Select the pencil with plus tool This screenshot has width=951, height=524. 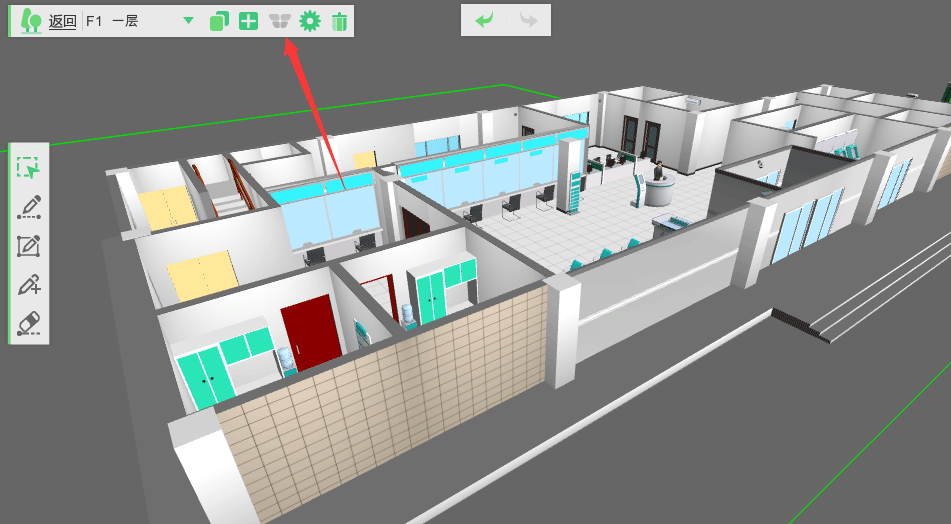[x=29, y=284]
